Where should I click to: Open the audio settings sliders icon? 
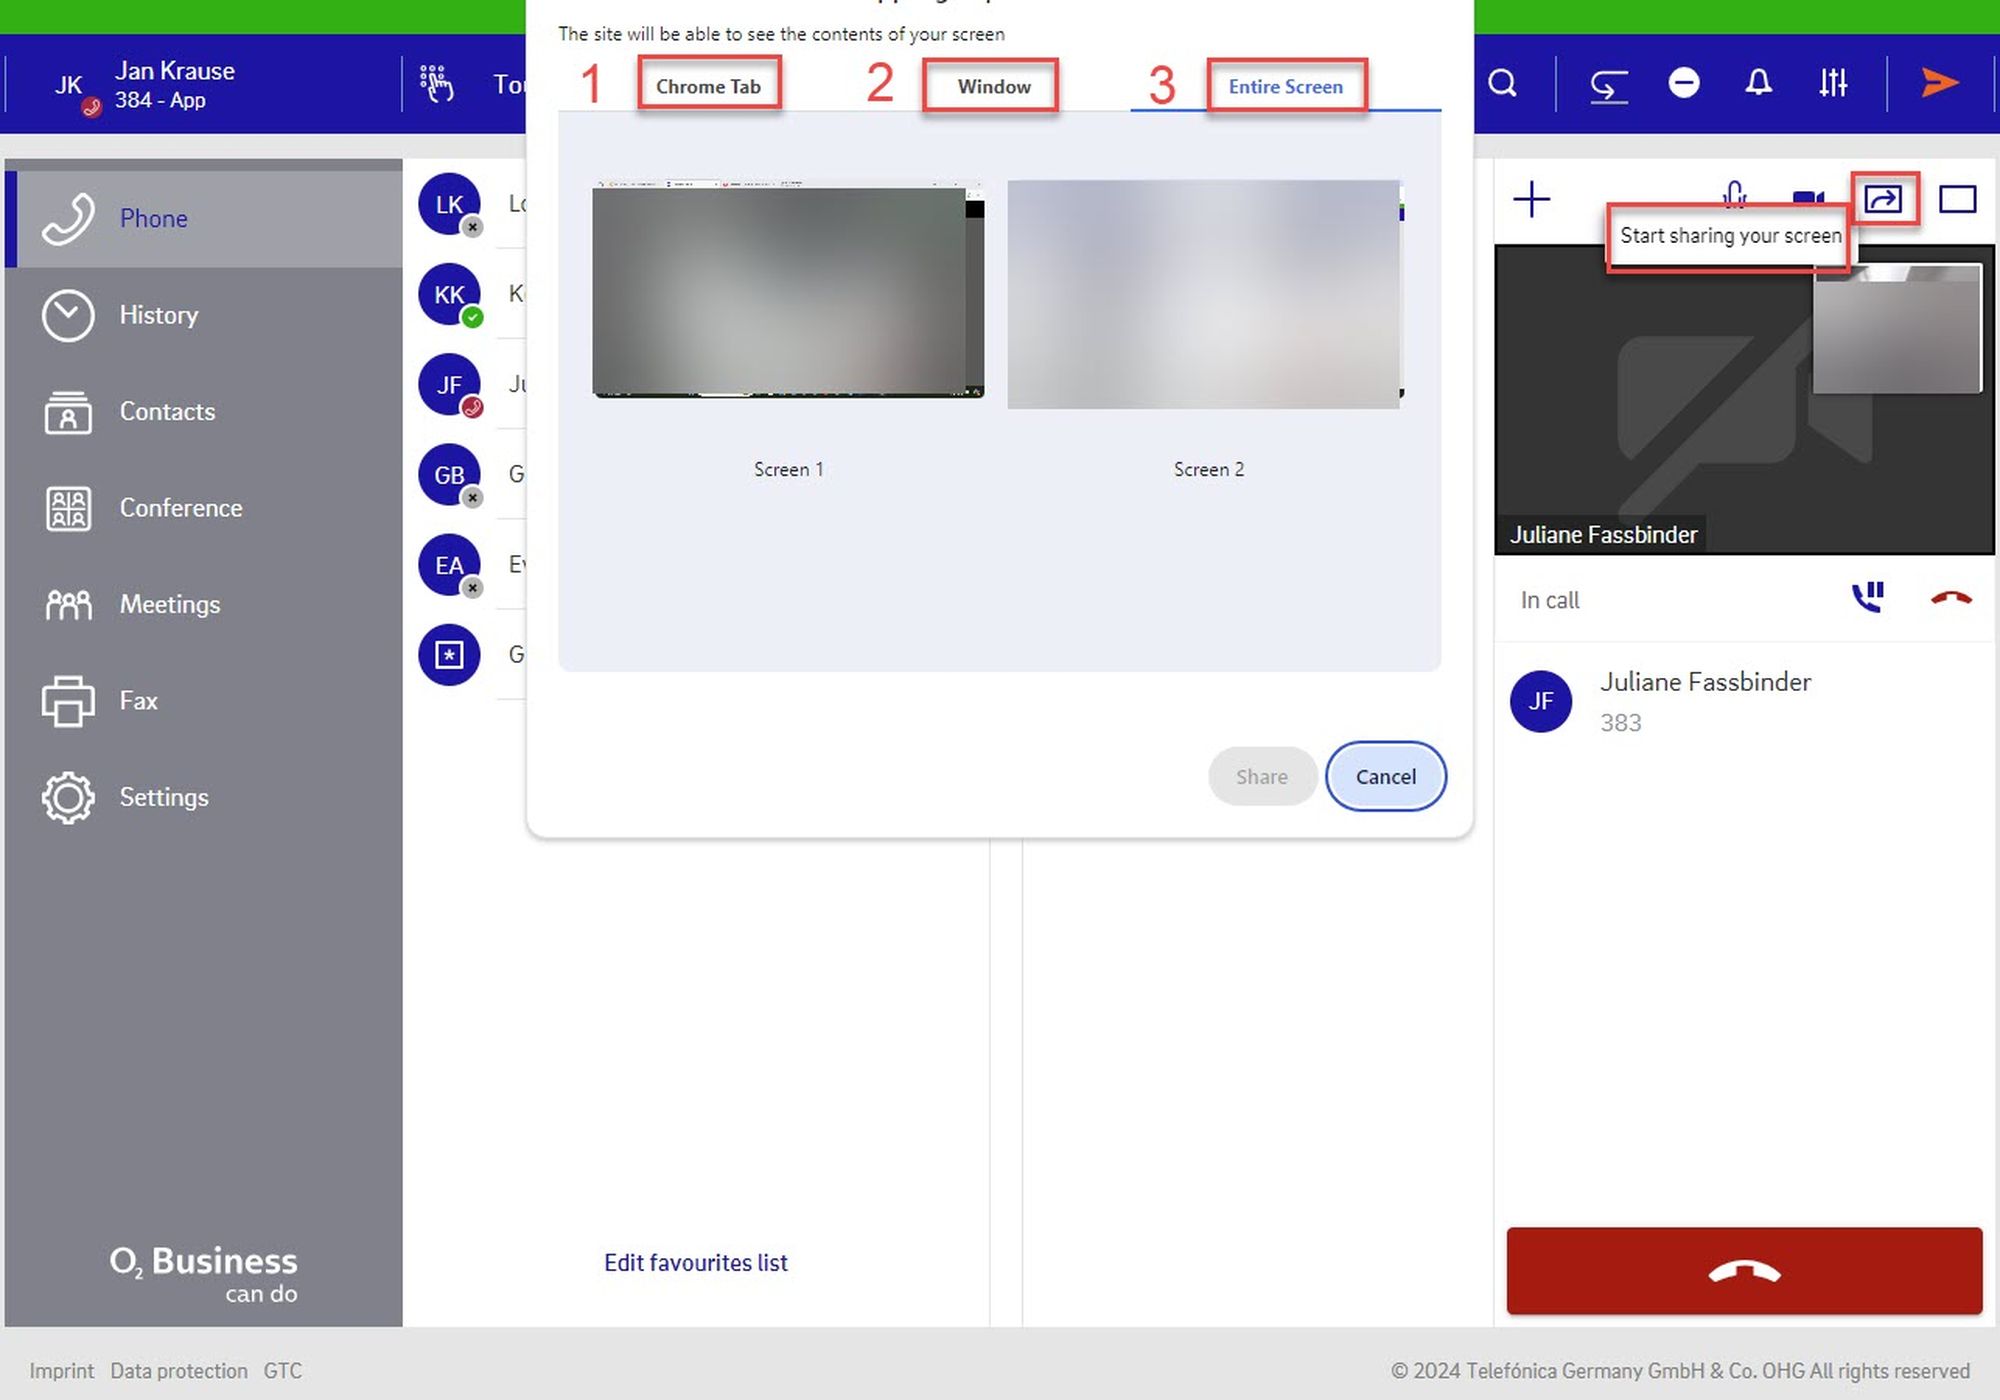pos(1832,83)
